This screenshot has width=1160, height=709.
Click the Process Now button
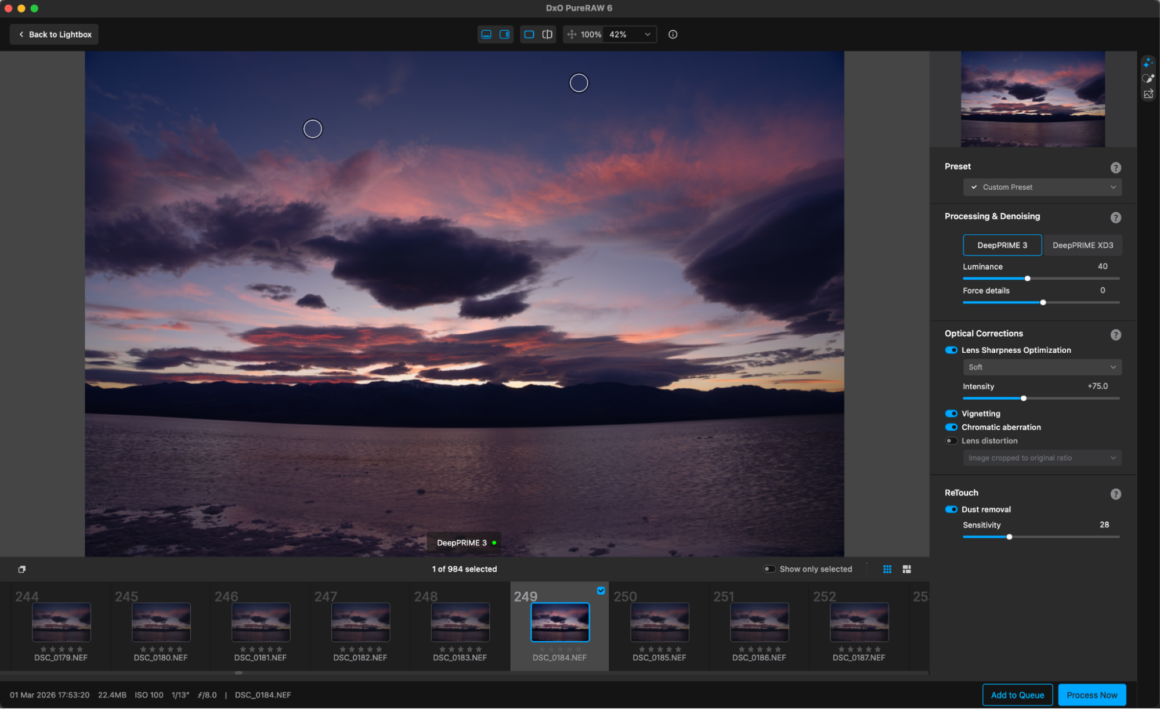[1092, 694]
